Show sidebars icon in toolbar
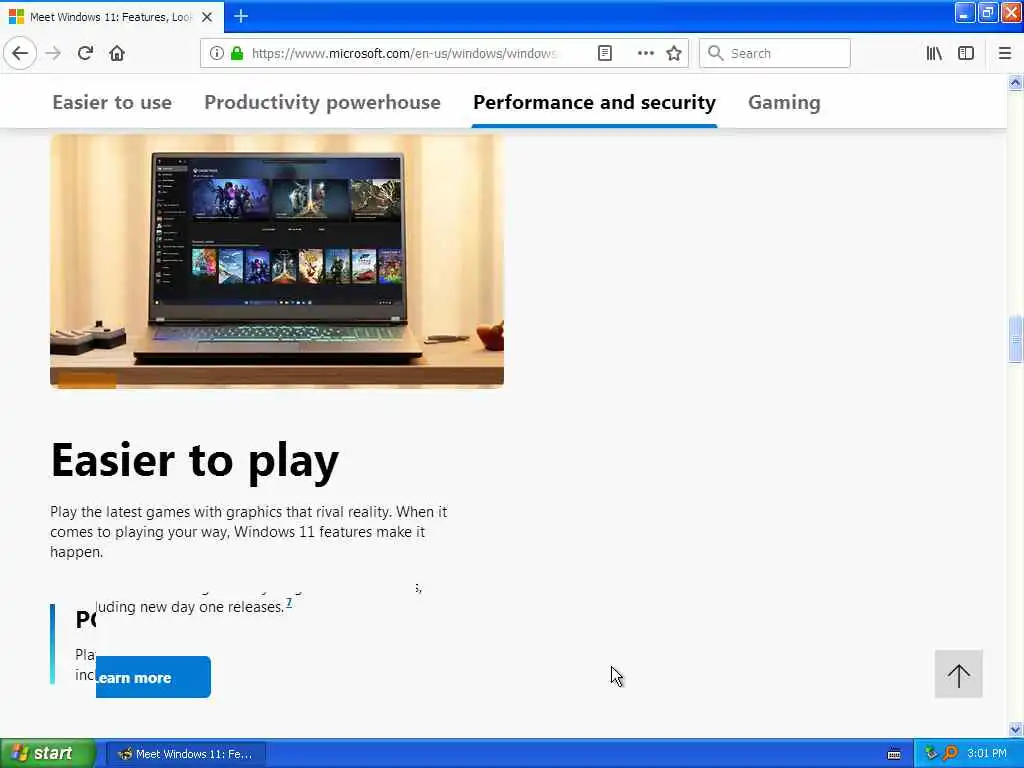The width and height of the screenshot is (1024, 768). coord(966,54)
